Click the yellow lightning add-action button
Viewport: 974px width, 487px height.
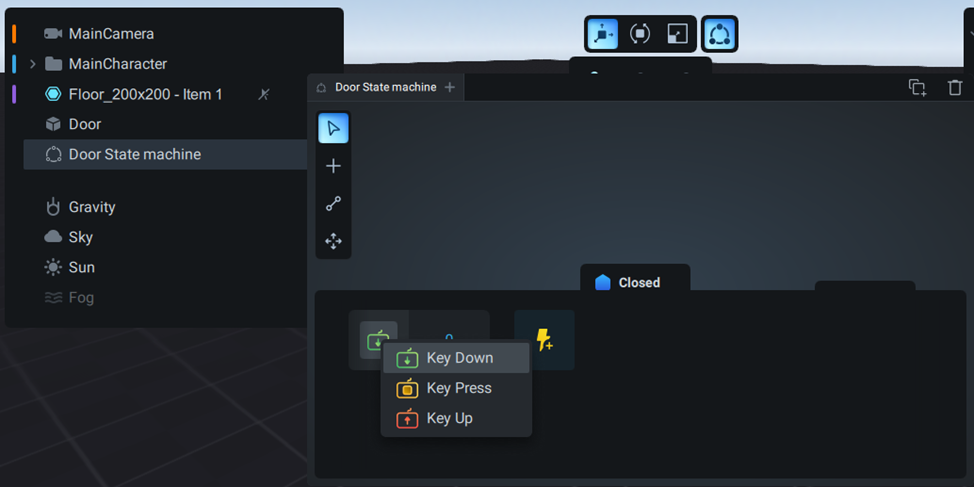(544, 340)
